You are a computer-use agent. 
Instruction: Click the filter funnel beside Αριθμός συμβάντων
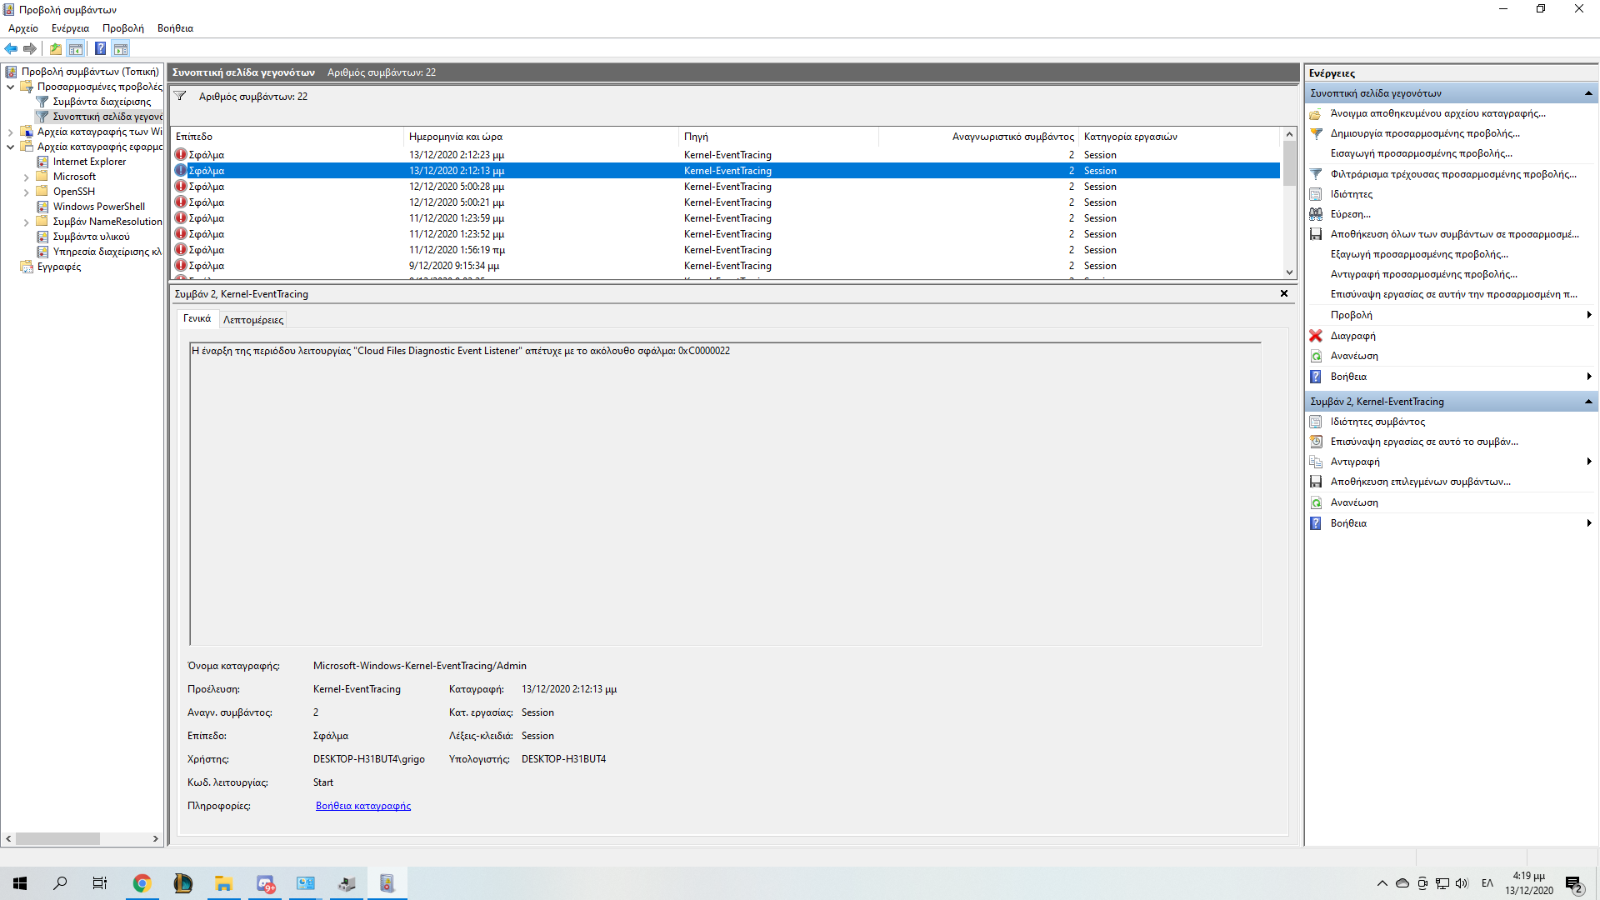pos(181,97)
